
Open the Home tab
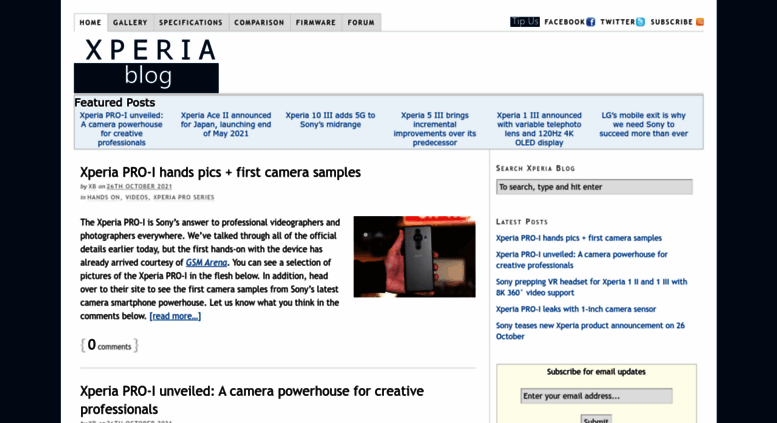pos(91,22)
